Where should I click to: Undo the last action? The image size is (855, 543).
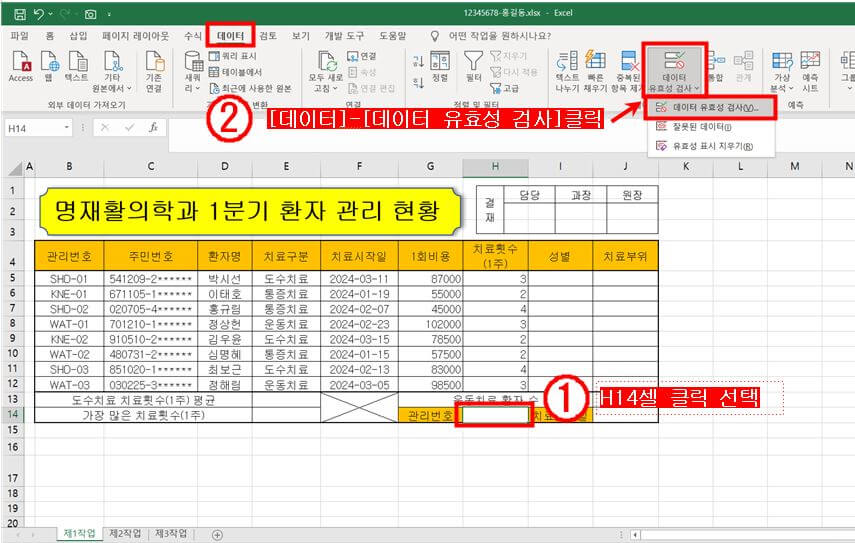(39, 14)
